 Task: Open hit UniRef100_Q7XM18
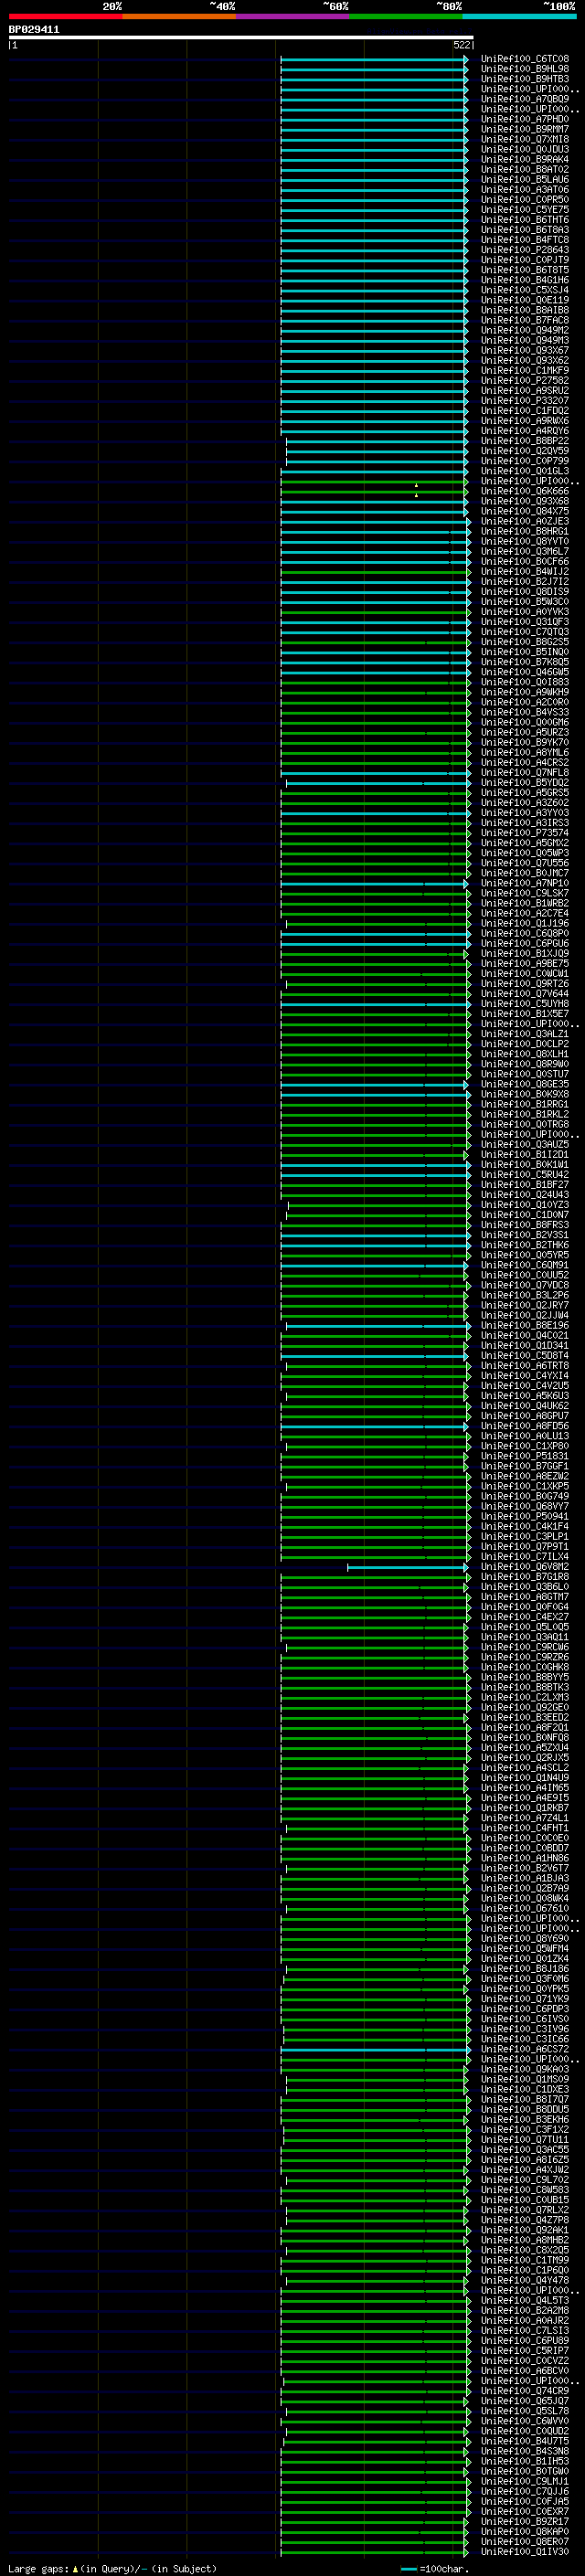coord(525,139)
